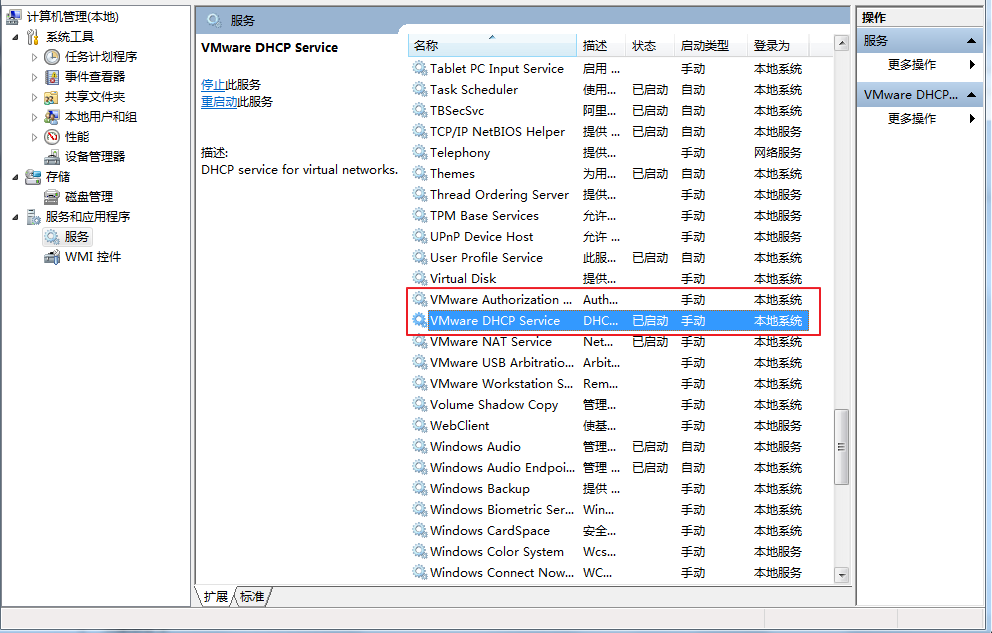Expand the 事件查看器 tree node

(34, 77)
